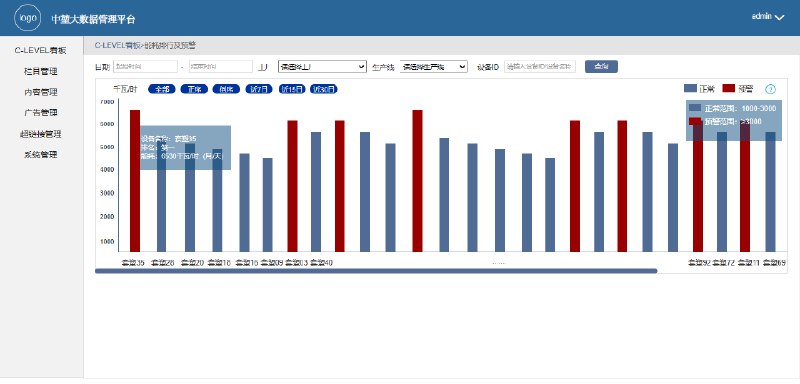Image resolution: width=800 pixels, height=384 pixels.
Task: Click the 中塑大数据管理平台 title
Action: [93, 19]
